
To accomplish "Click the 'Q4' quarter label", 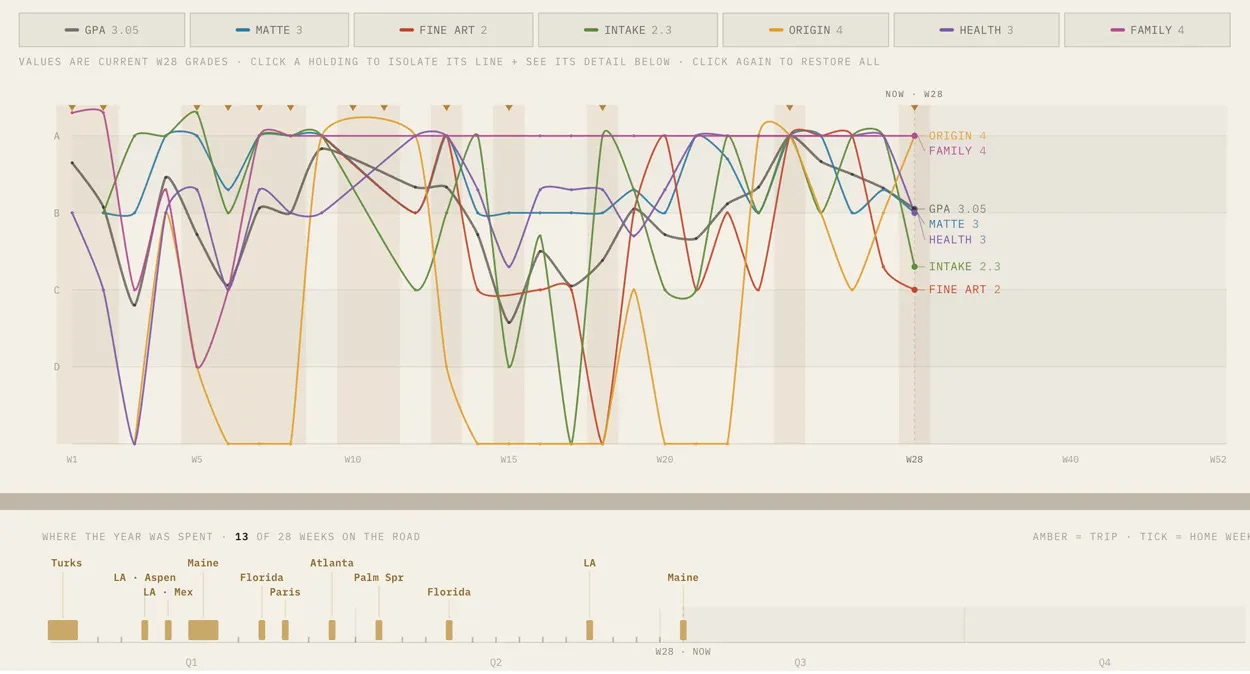I will click(1104, 663).
